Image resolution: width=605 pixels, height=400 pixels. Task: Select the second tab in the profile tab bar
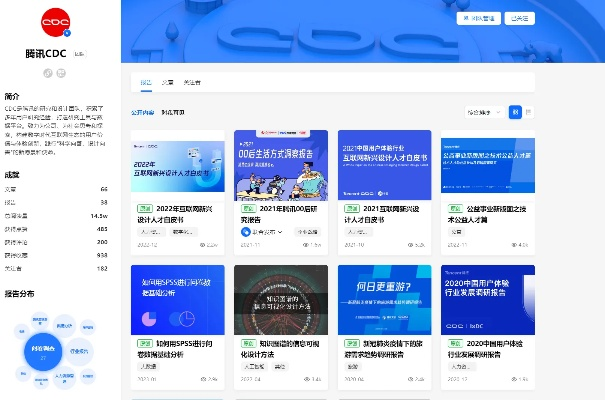tap(167, 82)
